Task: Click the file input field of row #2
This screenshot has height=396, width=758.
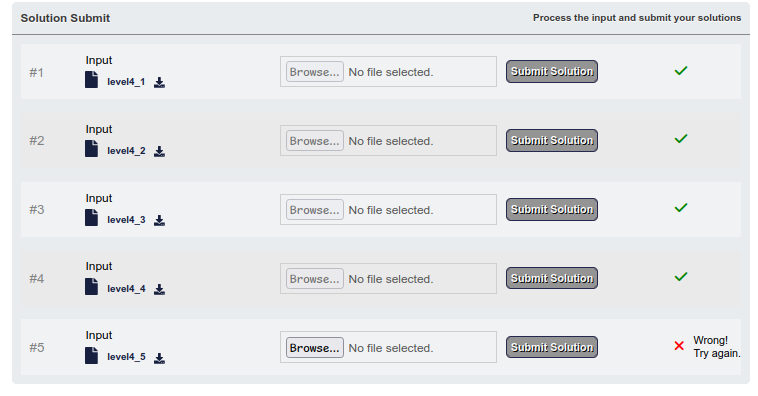Action: 388,141
